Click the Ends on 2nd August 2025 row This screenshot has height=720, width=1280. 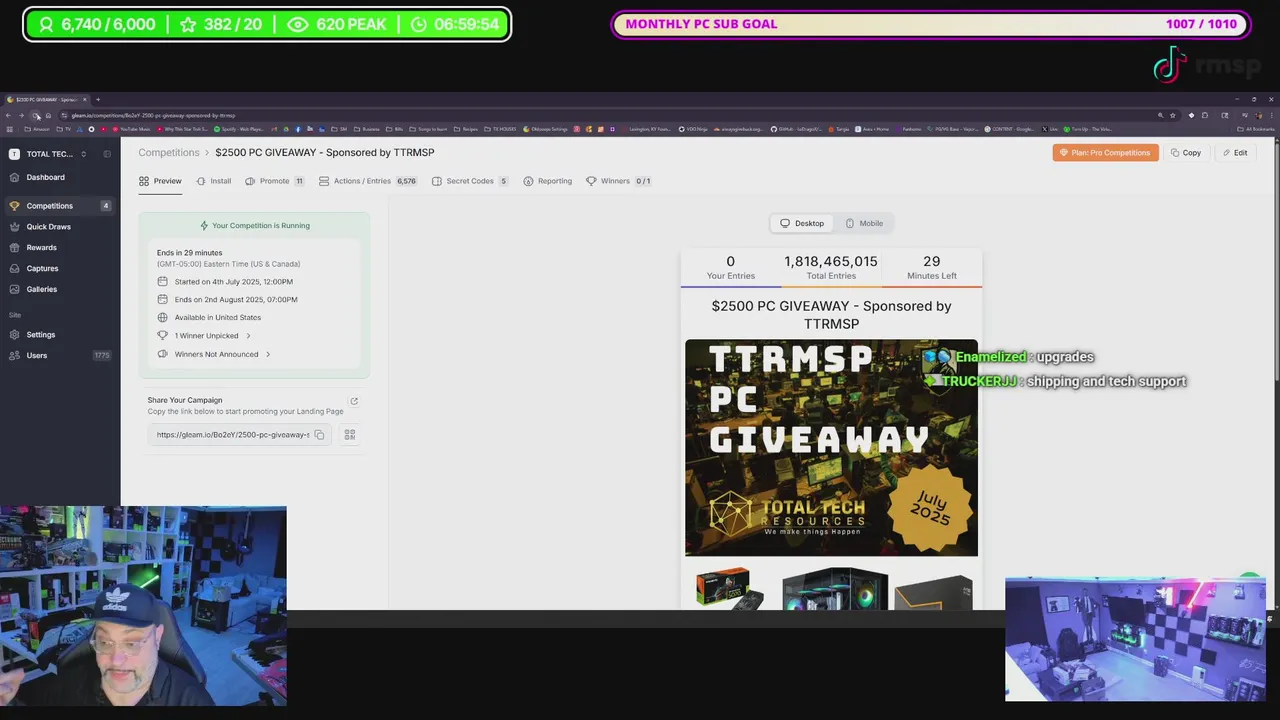click(x=227, y=300)
